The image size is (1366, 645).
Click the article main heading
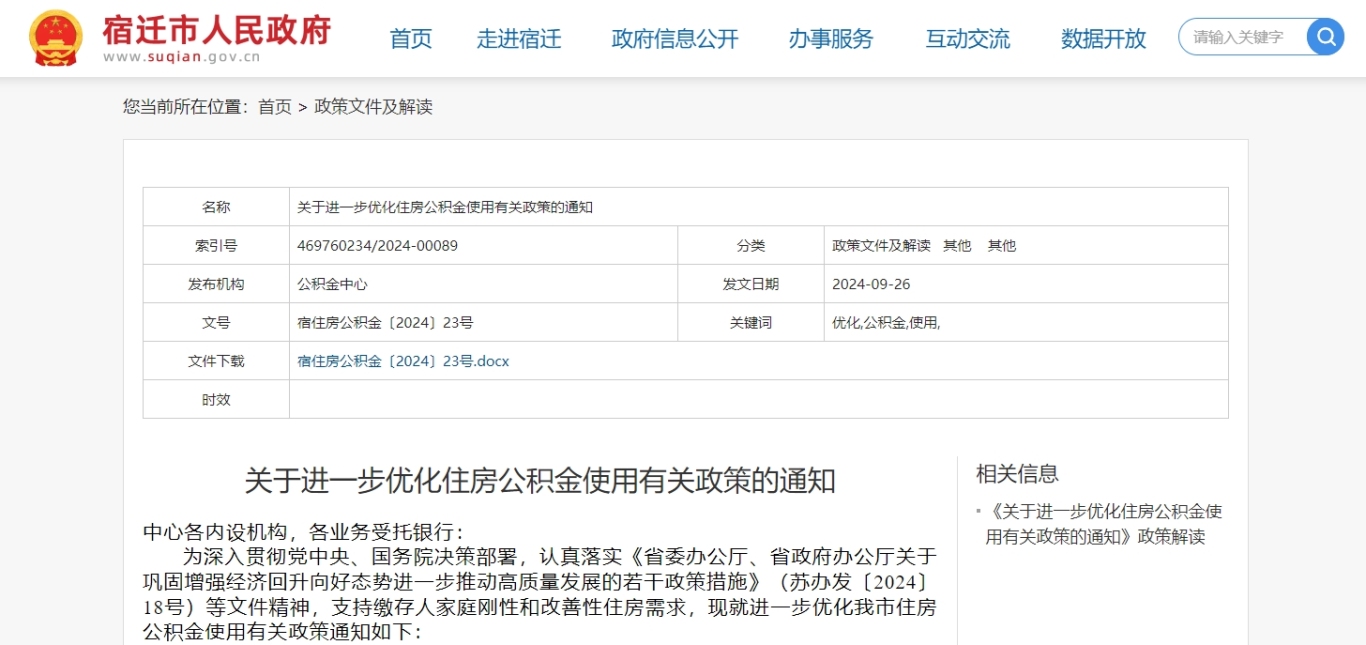[540, 481]
